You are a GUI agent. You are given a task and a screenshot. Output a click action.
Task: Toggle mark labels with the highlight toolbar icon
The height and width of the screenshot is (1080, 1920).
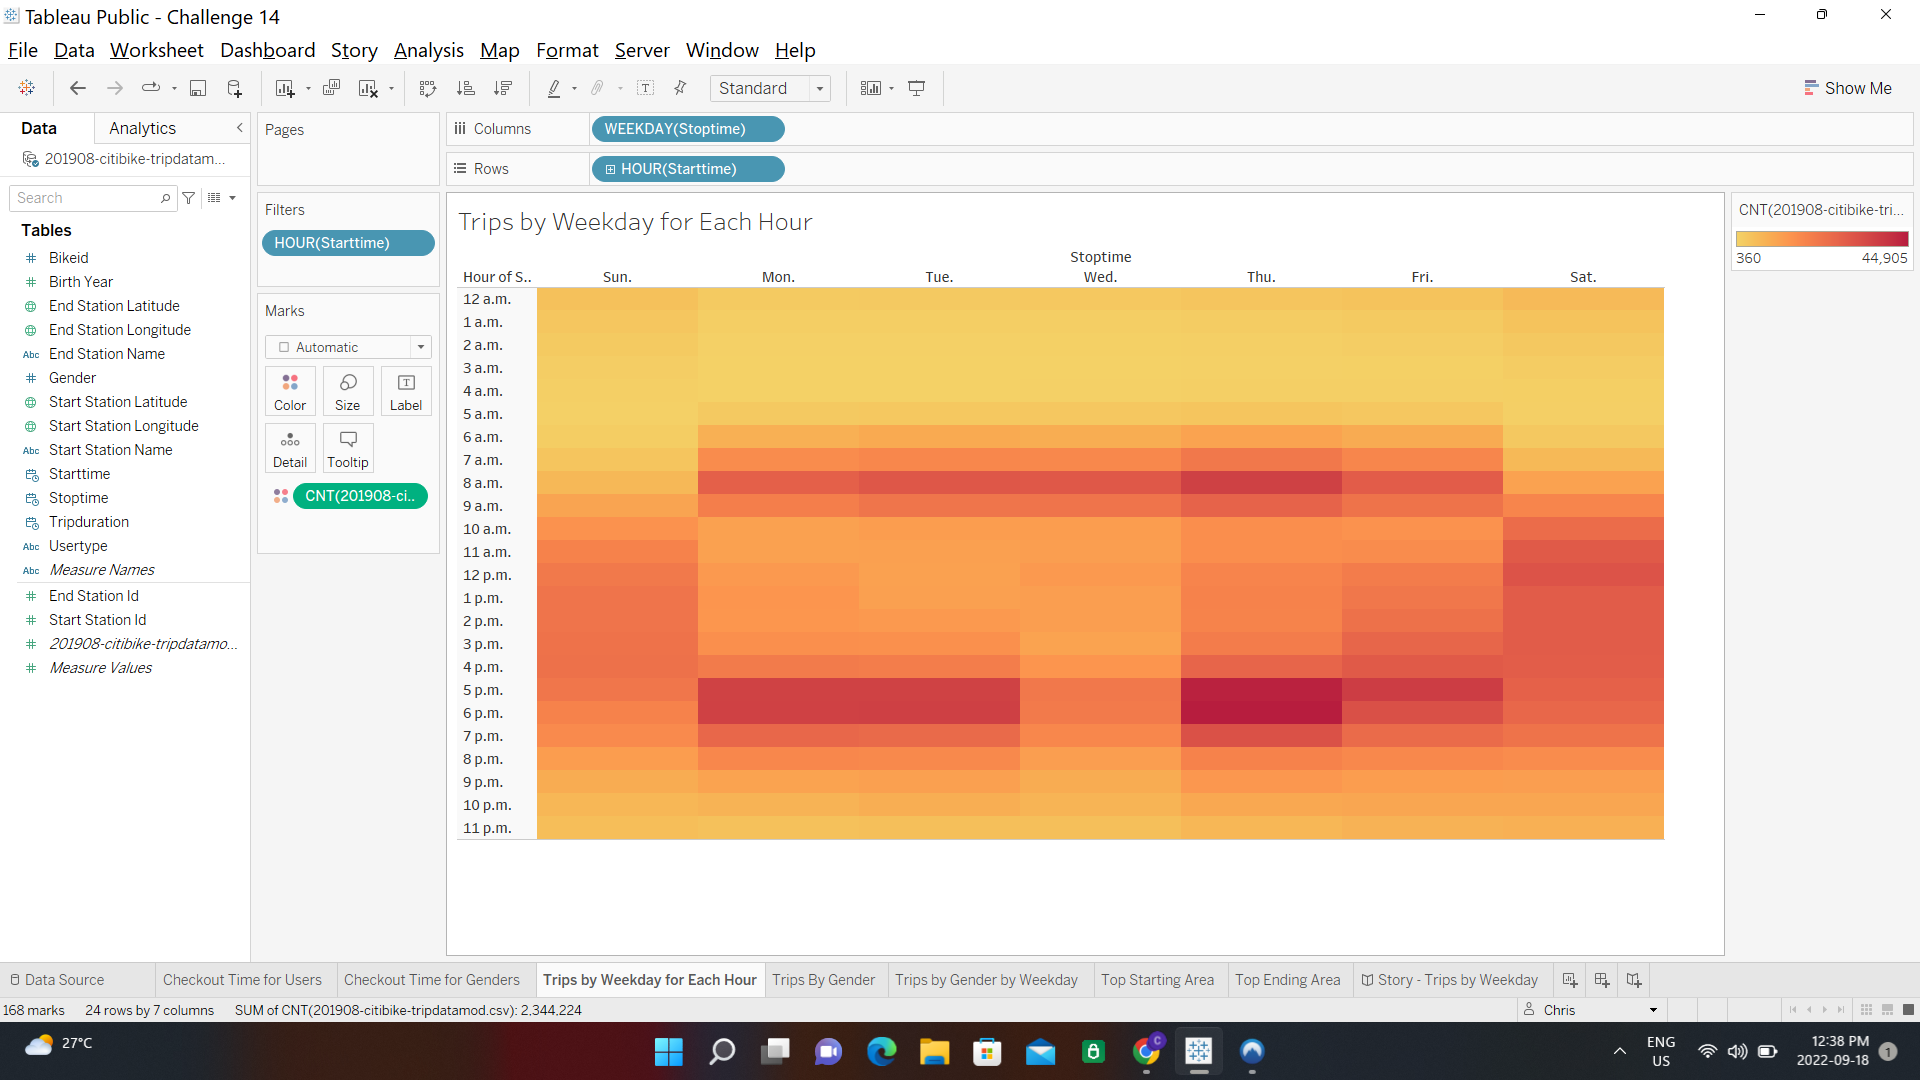[556, 88]
